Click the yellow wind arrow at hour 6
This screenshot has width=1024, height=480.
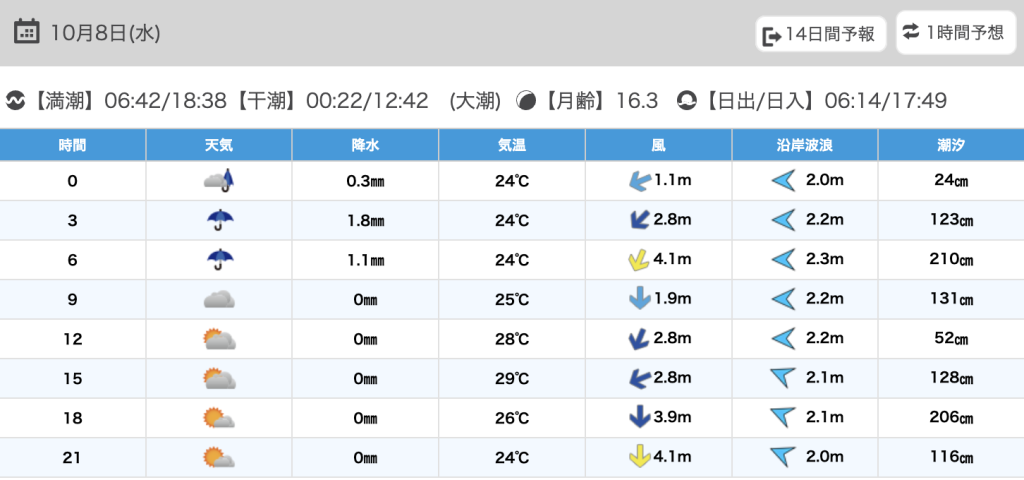tap(638, 260)
